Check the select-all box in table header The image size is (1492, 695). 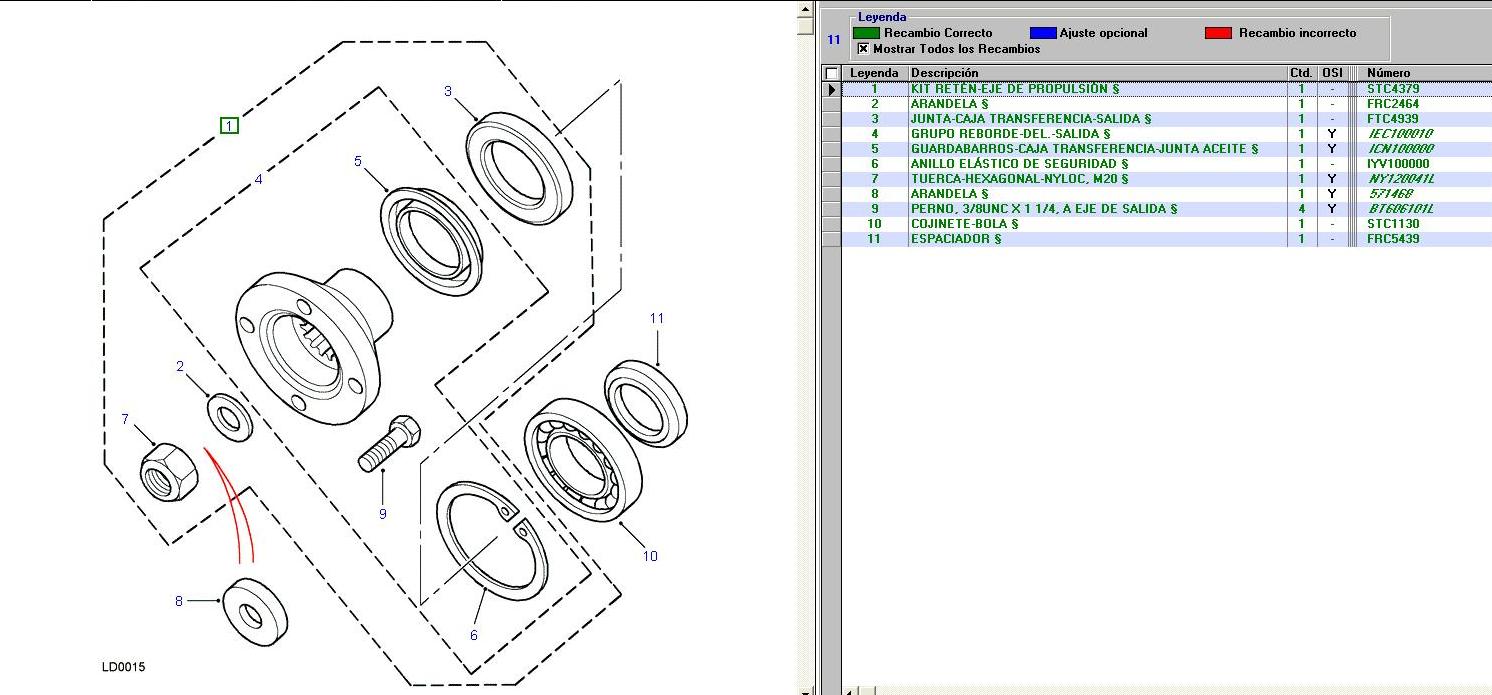(831, 73)
